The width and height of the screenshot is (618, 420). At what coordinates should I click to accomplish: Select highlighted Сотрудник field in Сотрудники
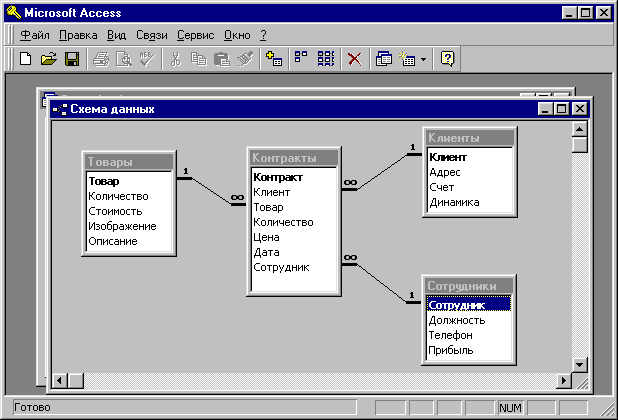point(469,305)
